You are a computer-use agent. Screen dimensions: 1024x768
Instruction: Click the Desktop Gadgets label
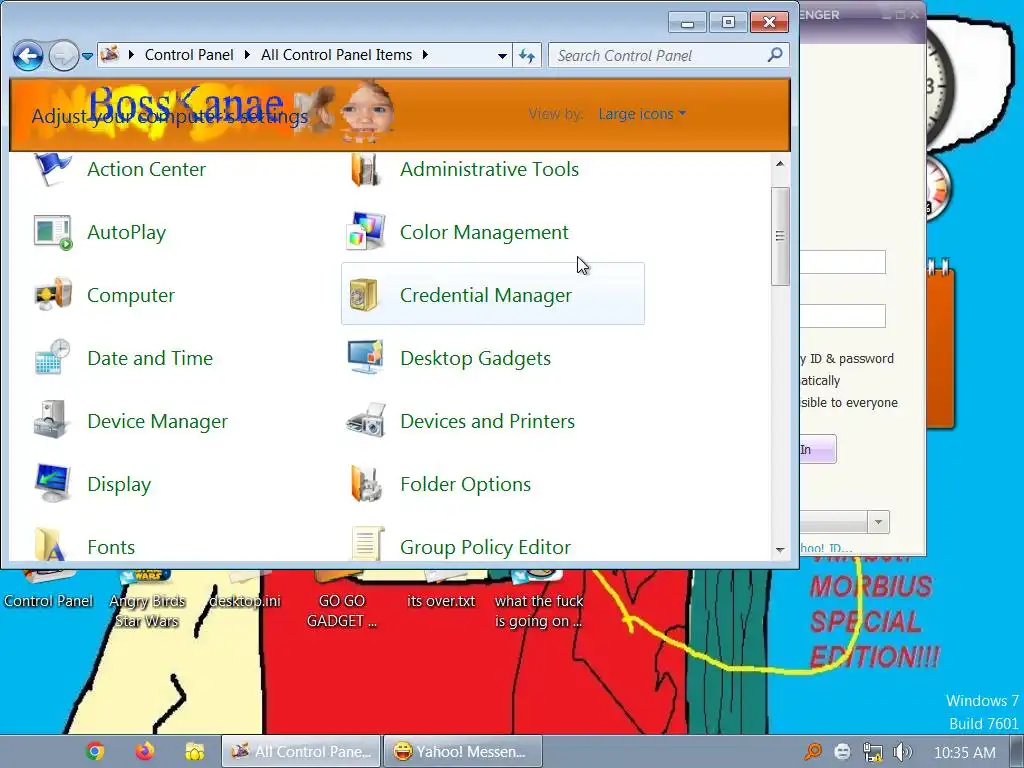tap(475, 358)
